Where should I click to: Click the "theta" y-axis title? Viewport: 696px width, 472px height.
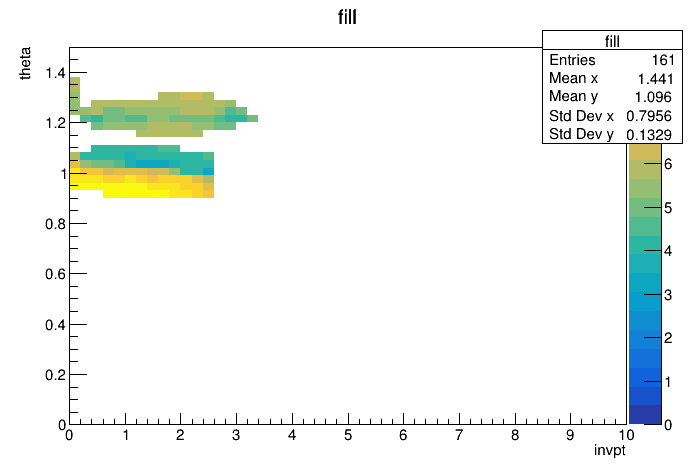[25, 63]
